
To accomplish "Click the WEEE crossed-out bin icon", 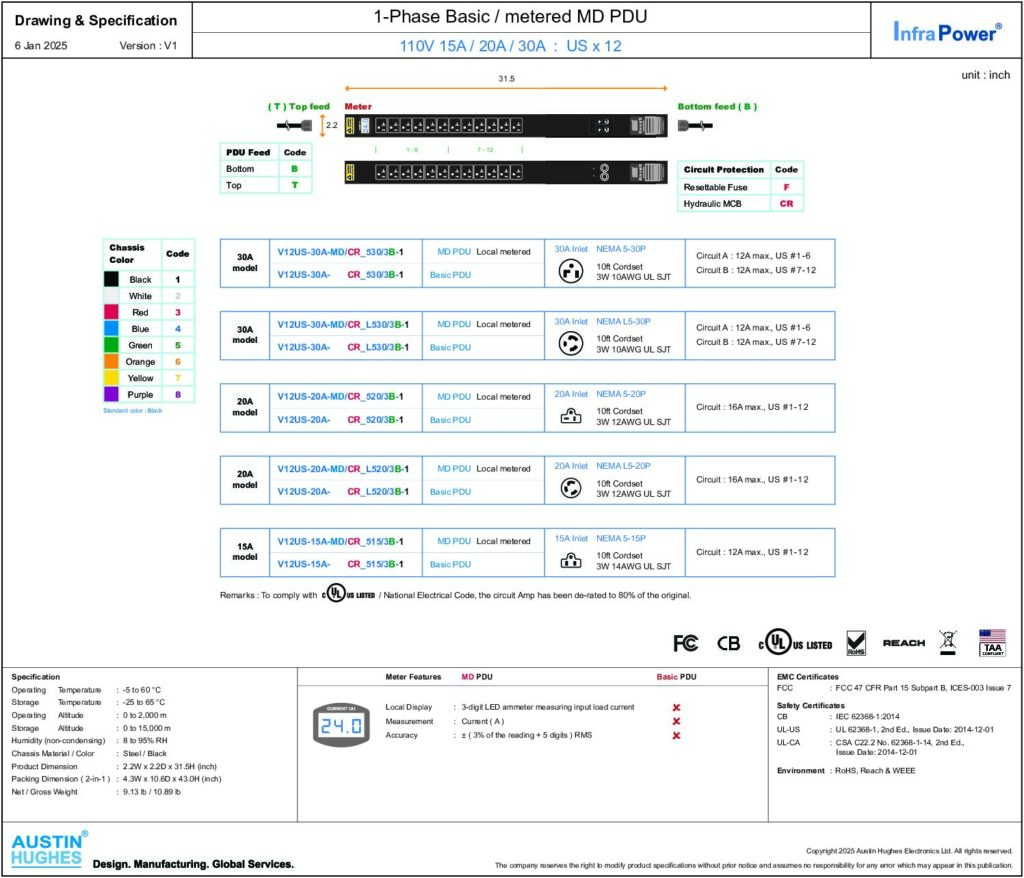I will [948, 642].
